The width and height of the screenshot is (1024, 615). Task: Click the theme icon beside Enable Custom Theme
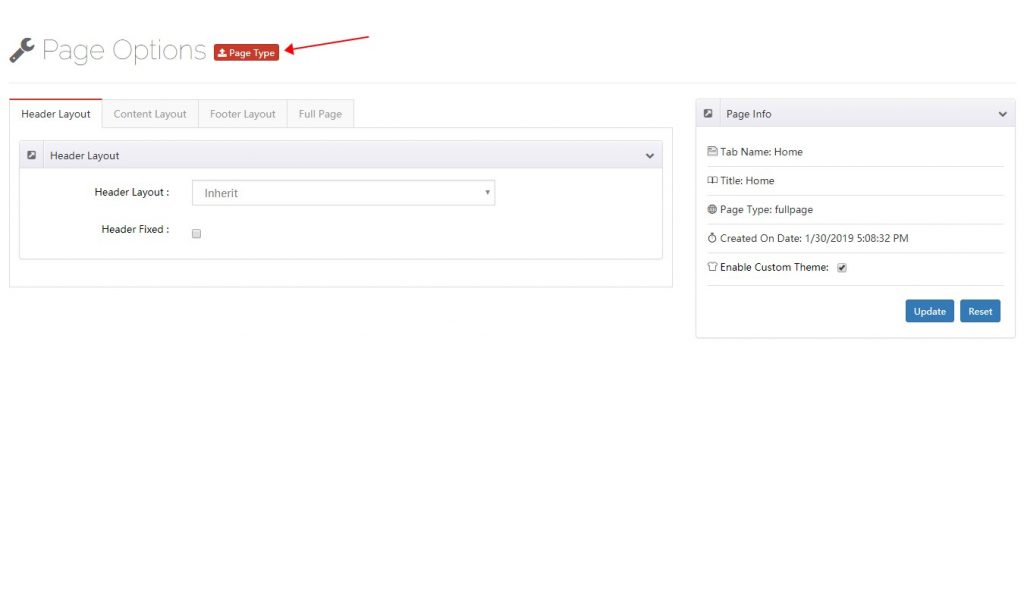712,267
